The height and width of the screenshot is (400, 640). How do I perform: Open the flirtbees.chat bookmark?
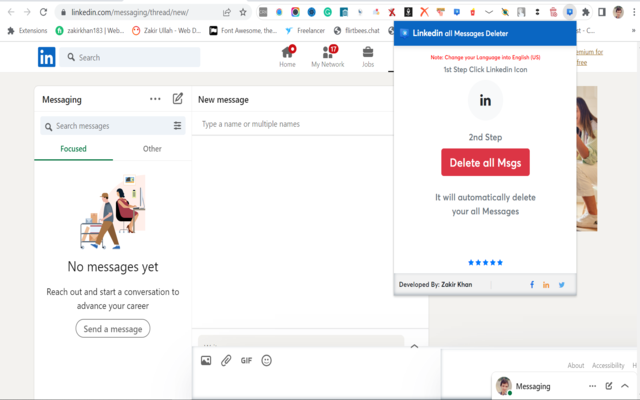click(x=356, y=31)
